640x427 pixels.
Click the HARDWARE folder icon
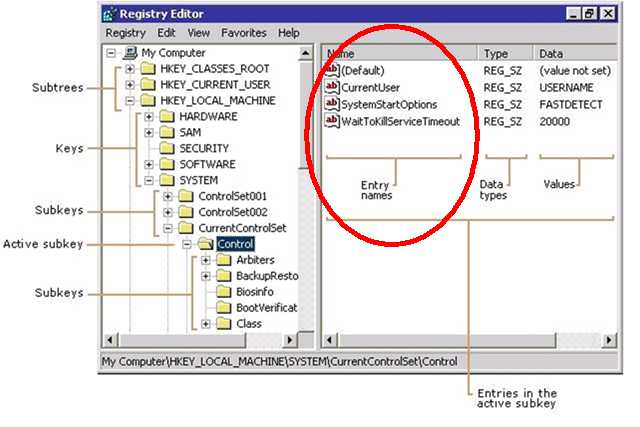[x=167, y=116]
